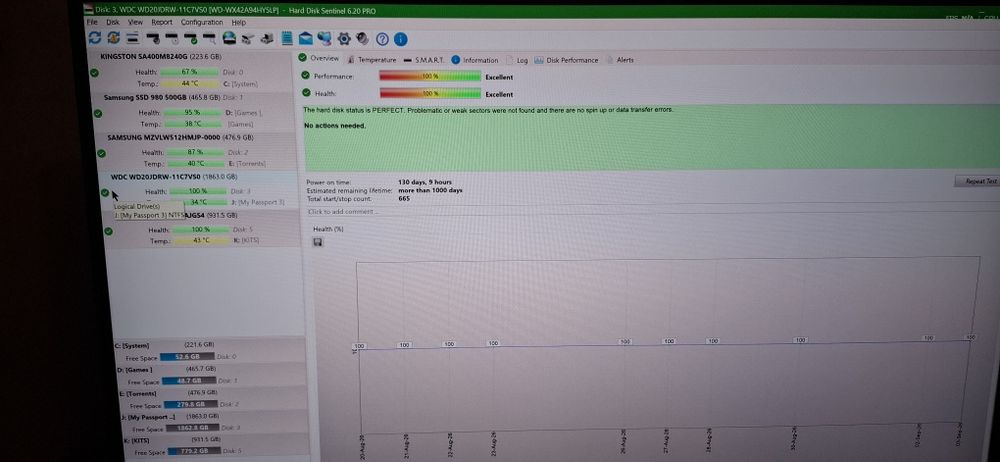Switch to the Disk Performance tab
This screenshot has height=462, width=1000.
point(566,60)
